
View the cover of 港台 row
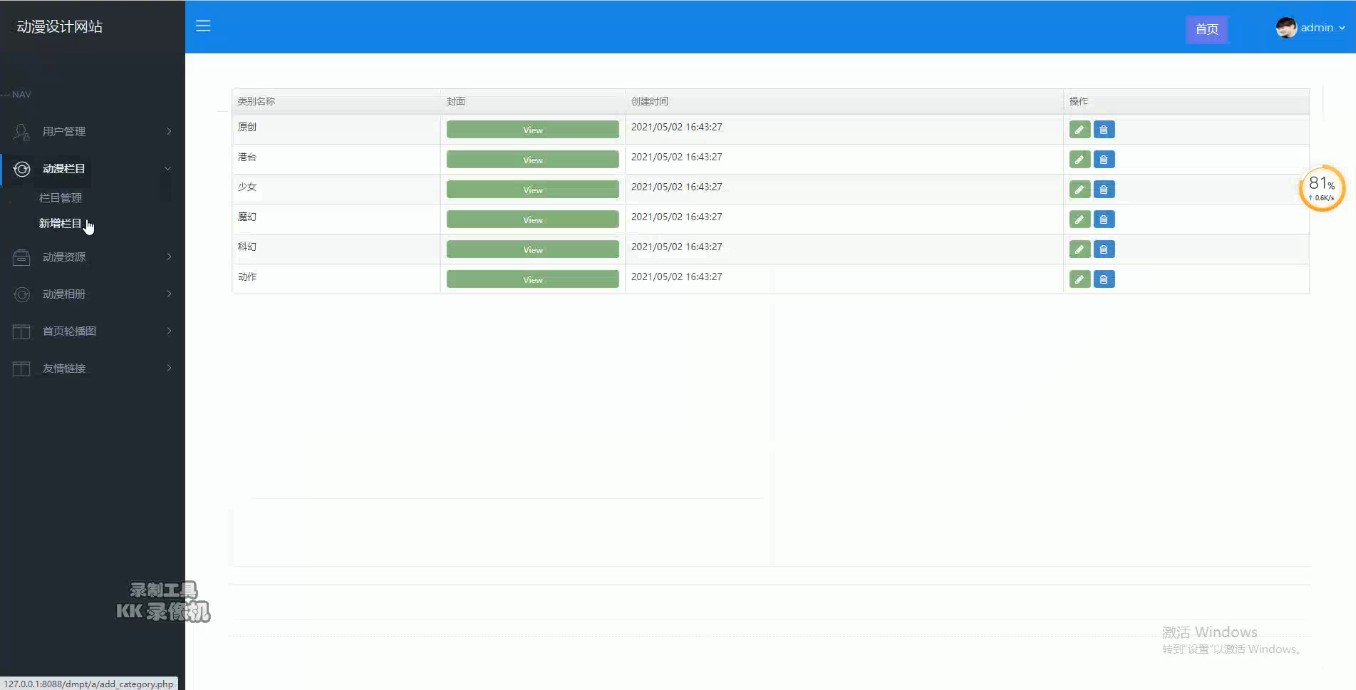tap(533, 160)
